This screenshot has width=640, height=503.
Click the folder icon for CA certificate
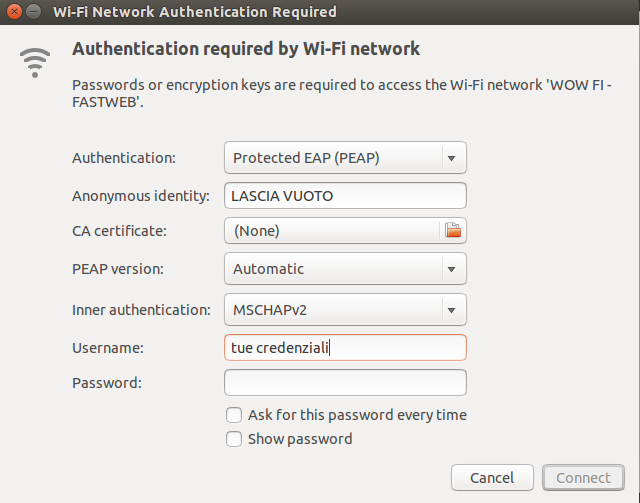click(453, 231)
